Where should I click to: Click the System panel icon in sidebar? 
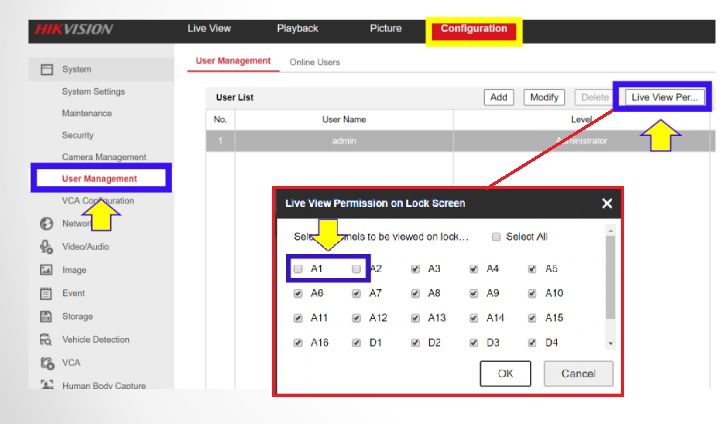coord(47,70)
